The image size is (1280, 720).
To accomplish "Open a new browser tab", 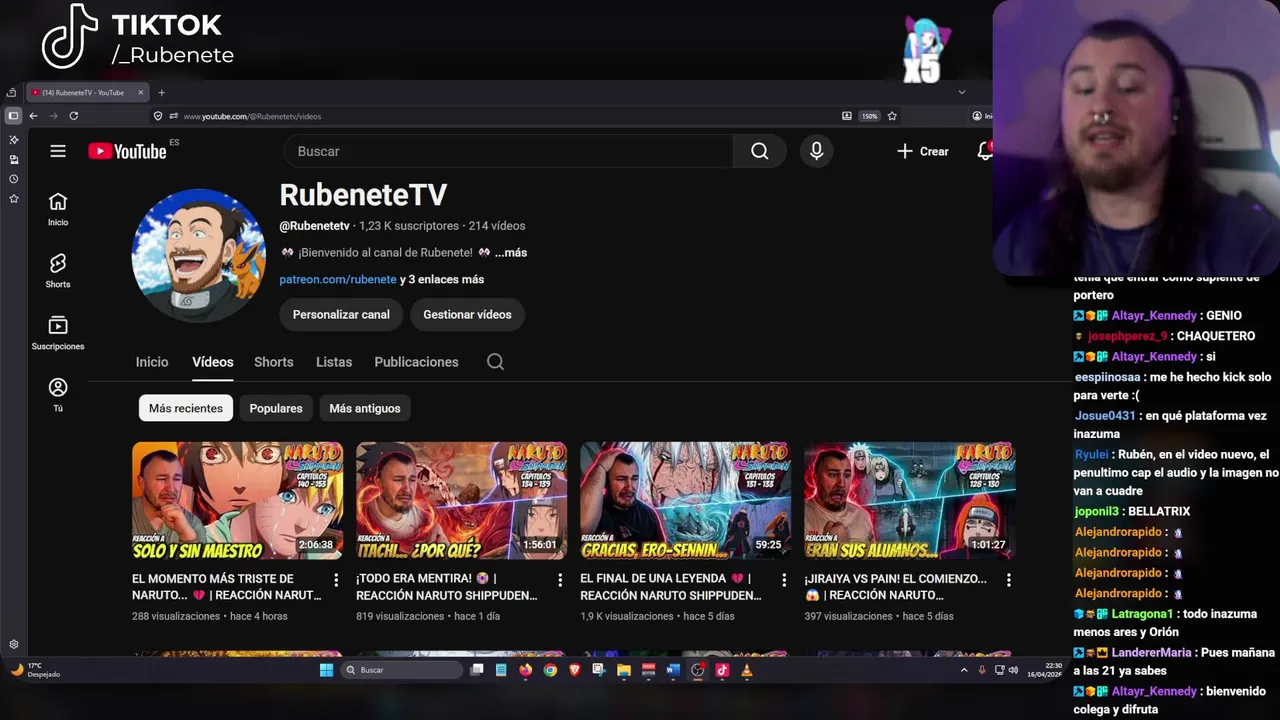I will point(161,93).
